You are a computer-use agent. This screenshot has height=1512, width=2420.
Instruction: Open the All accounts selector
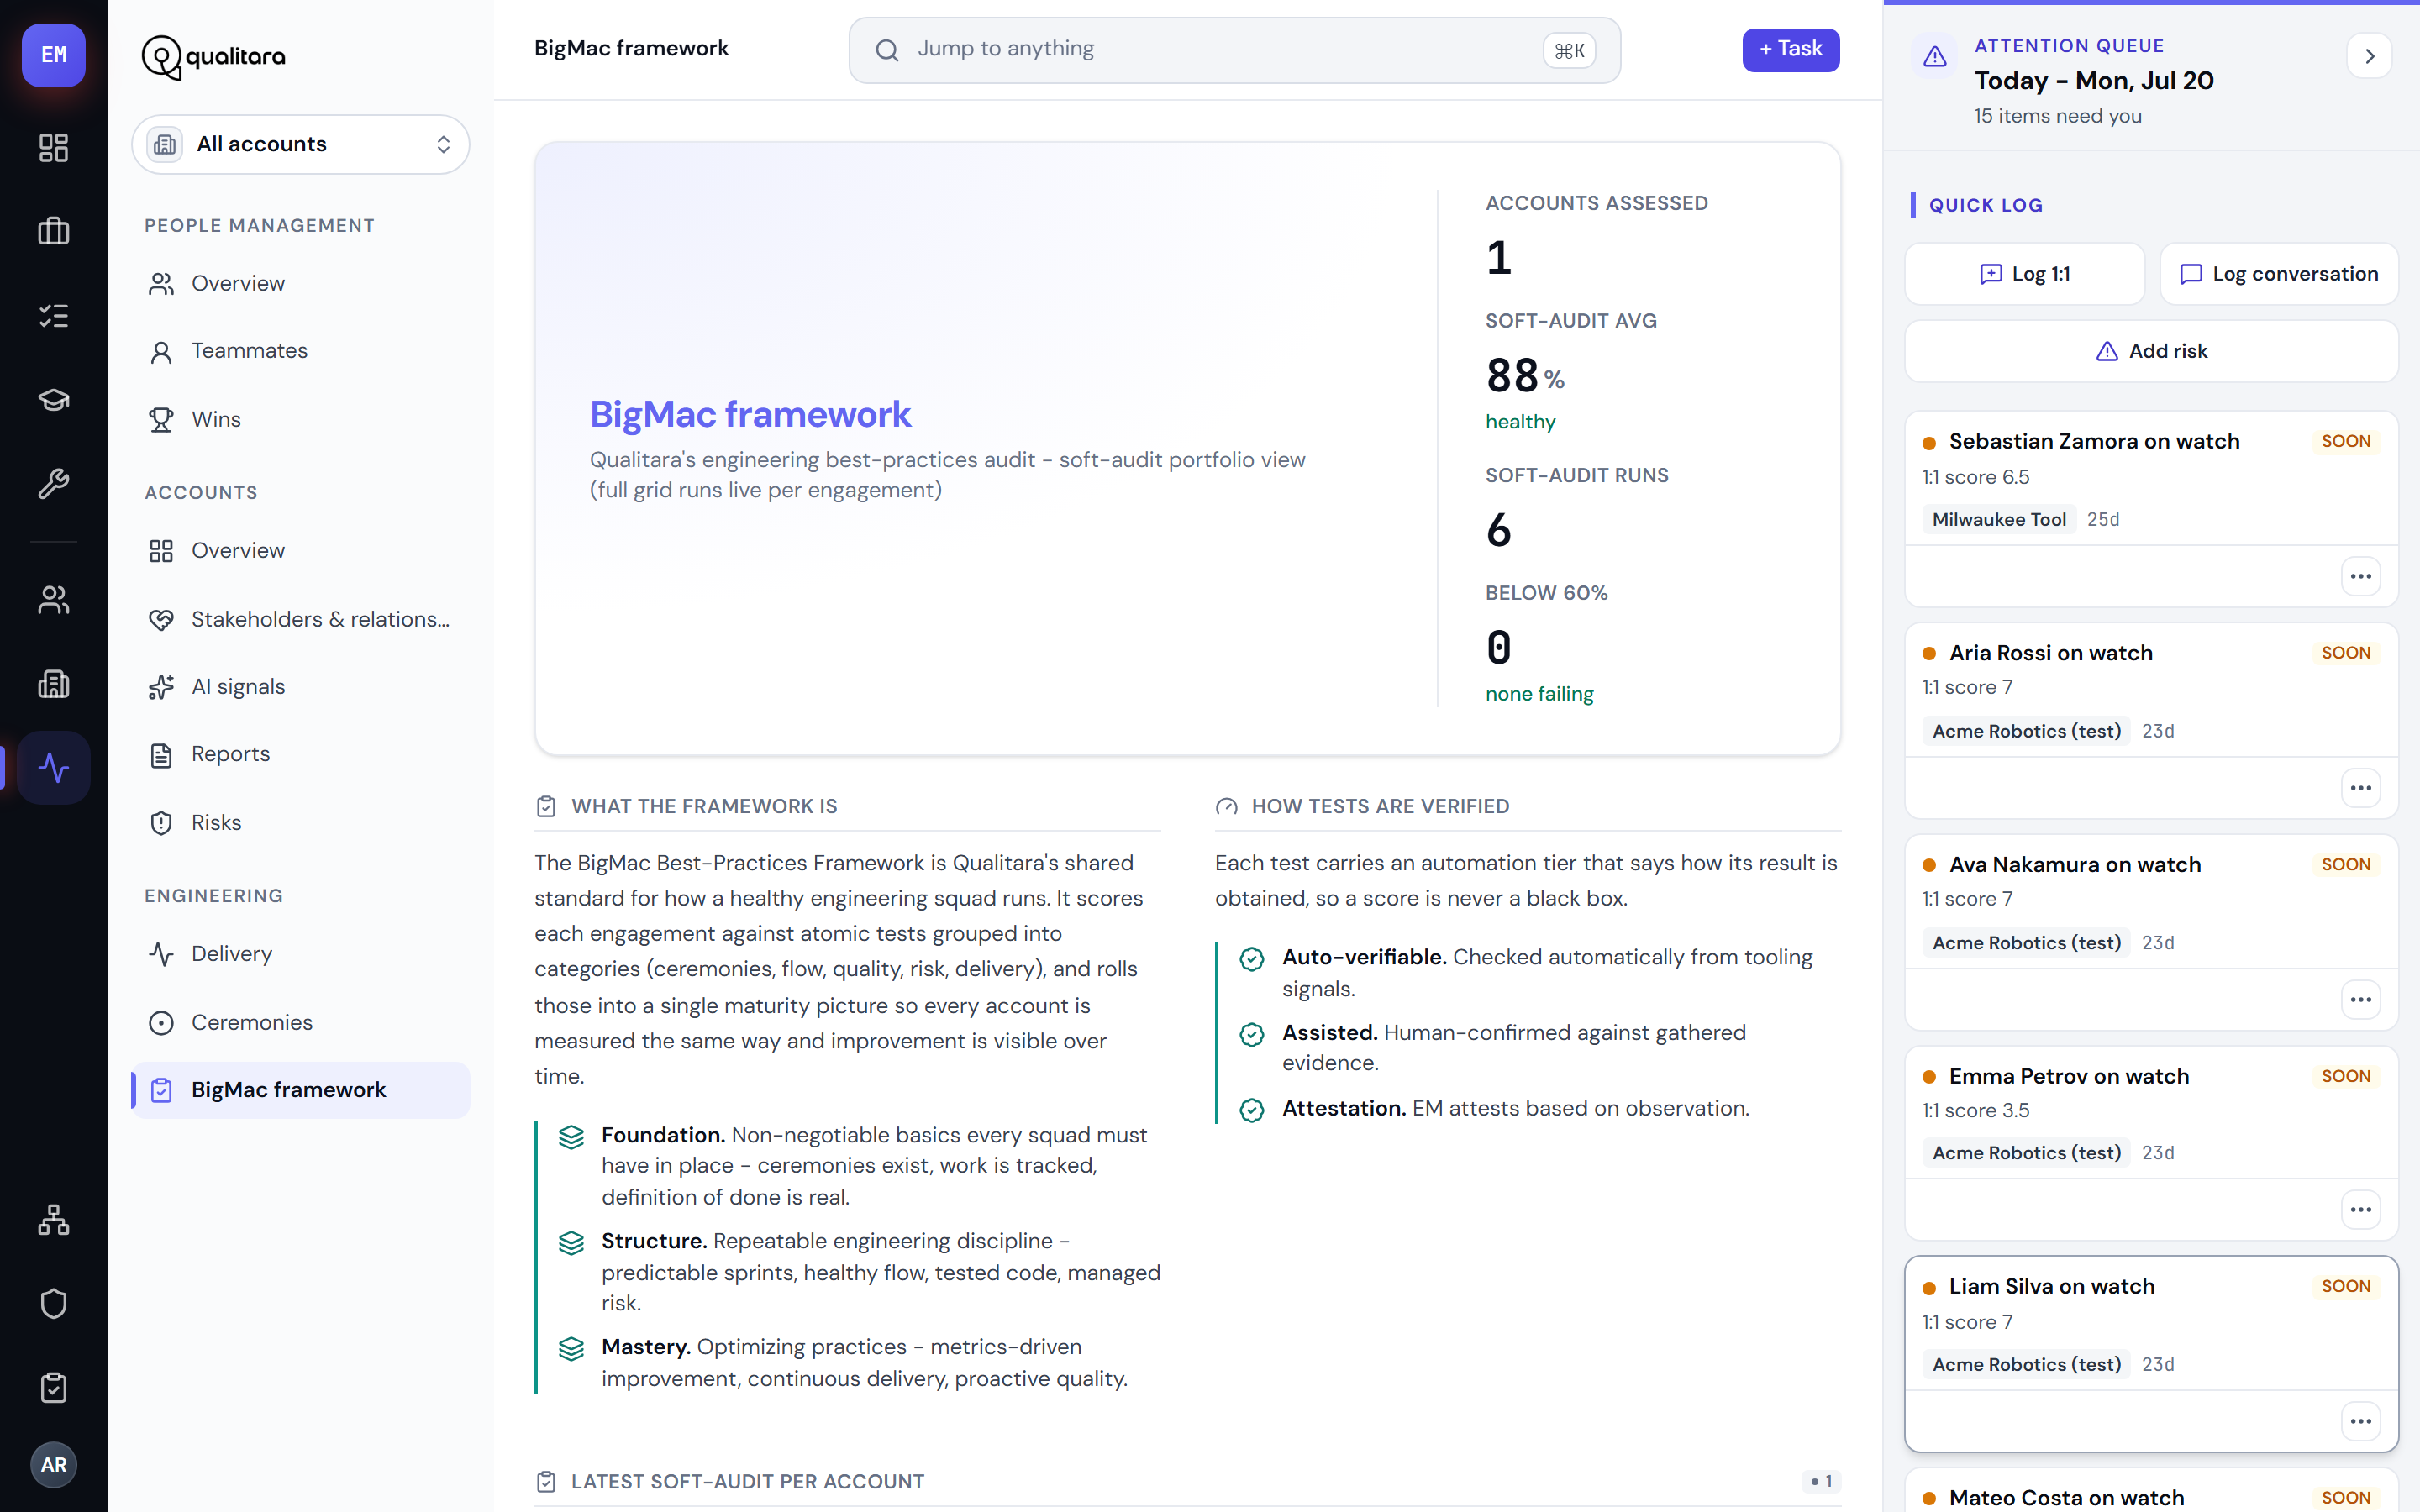click(x=301, y=144)
